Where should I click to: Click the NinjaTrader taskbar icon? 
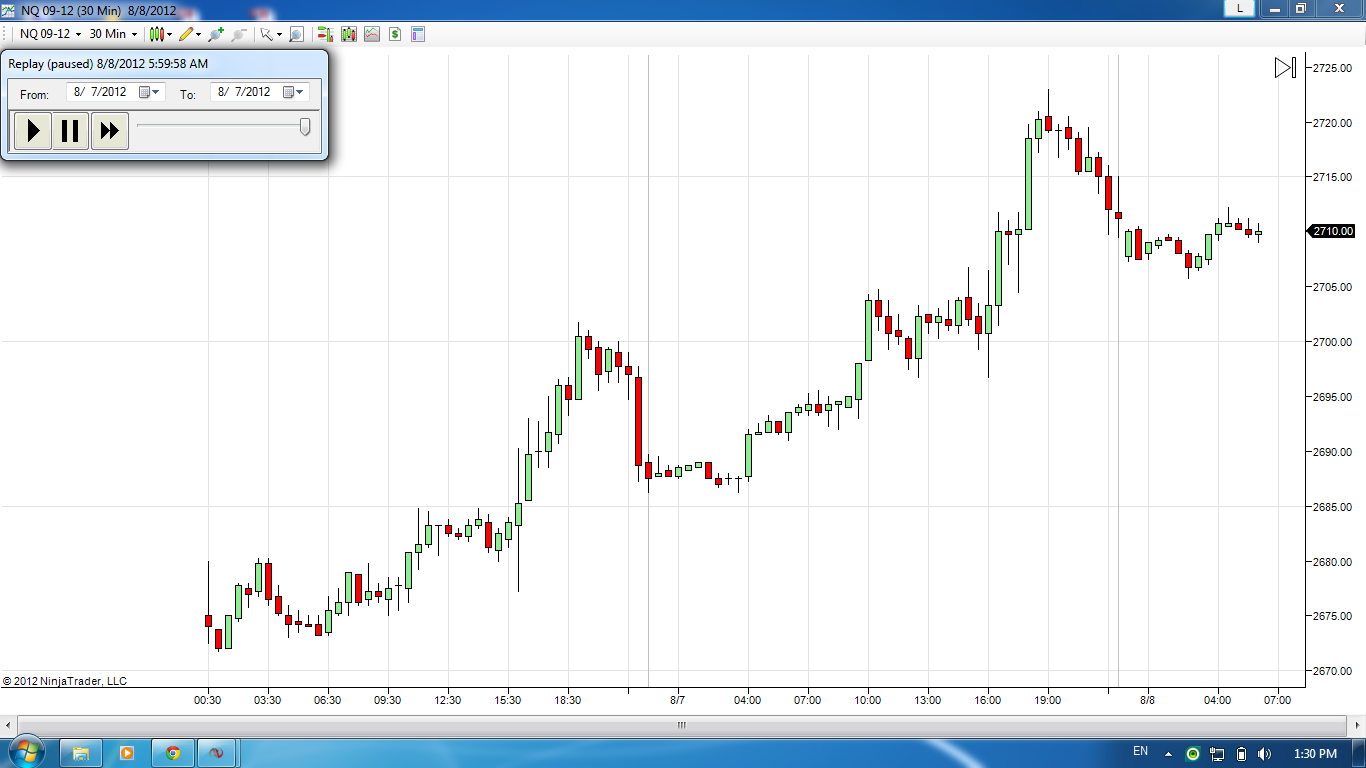(x=219, y=753)
